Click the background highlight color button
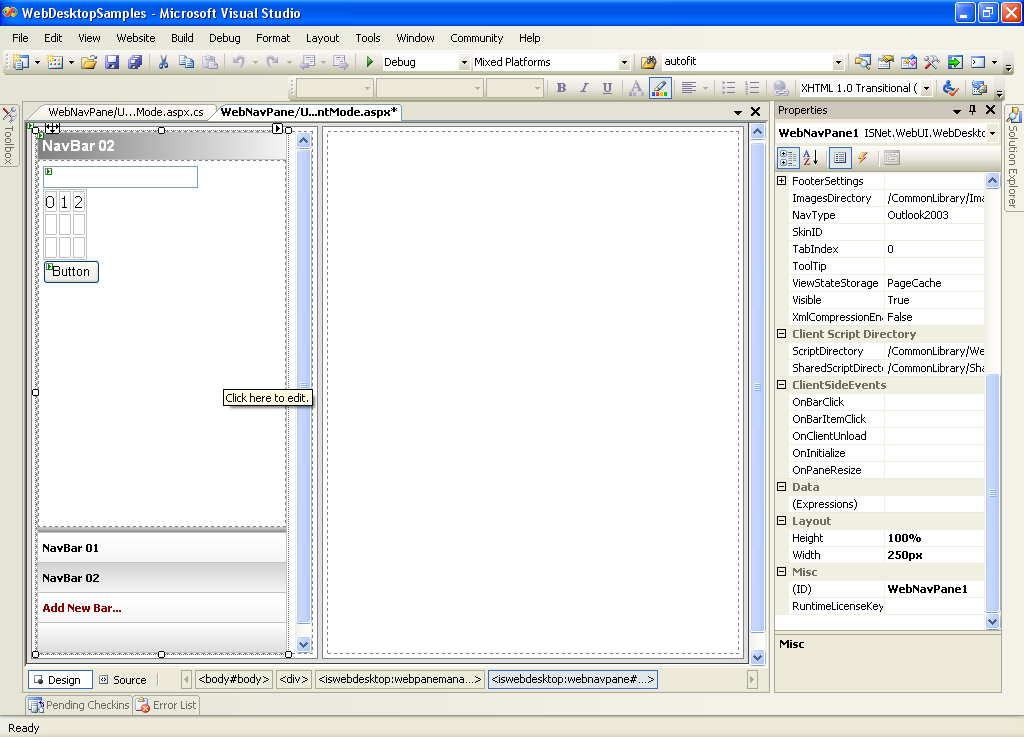This screenshot has width=1024, height=737. pyautogui.click(x=659, y=88)
